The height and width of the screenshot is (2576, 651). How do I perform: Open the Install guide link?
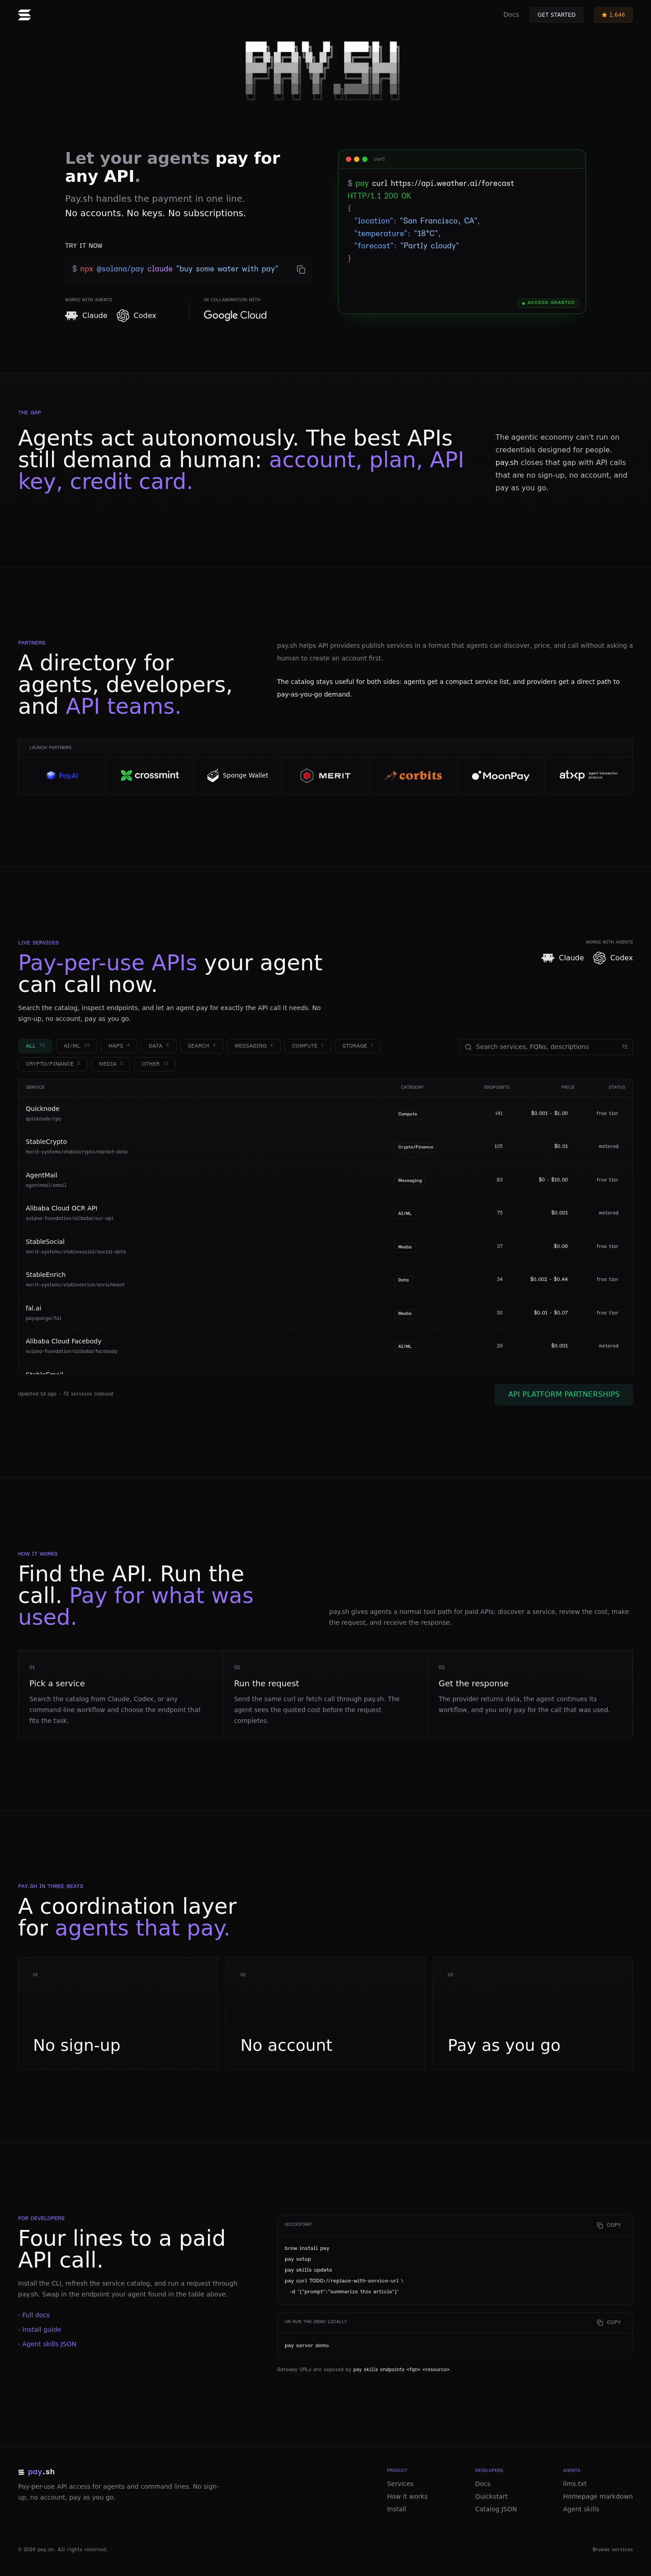[40, 2329]
